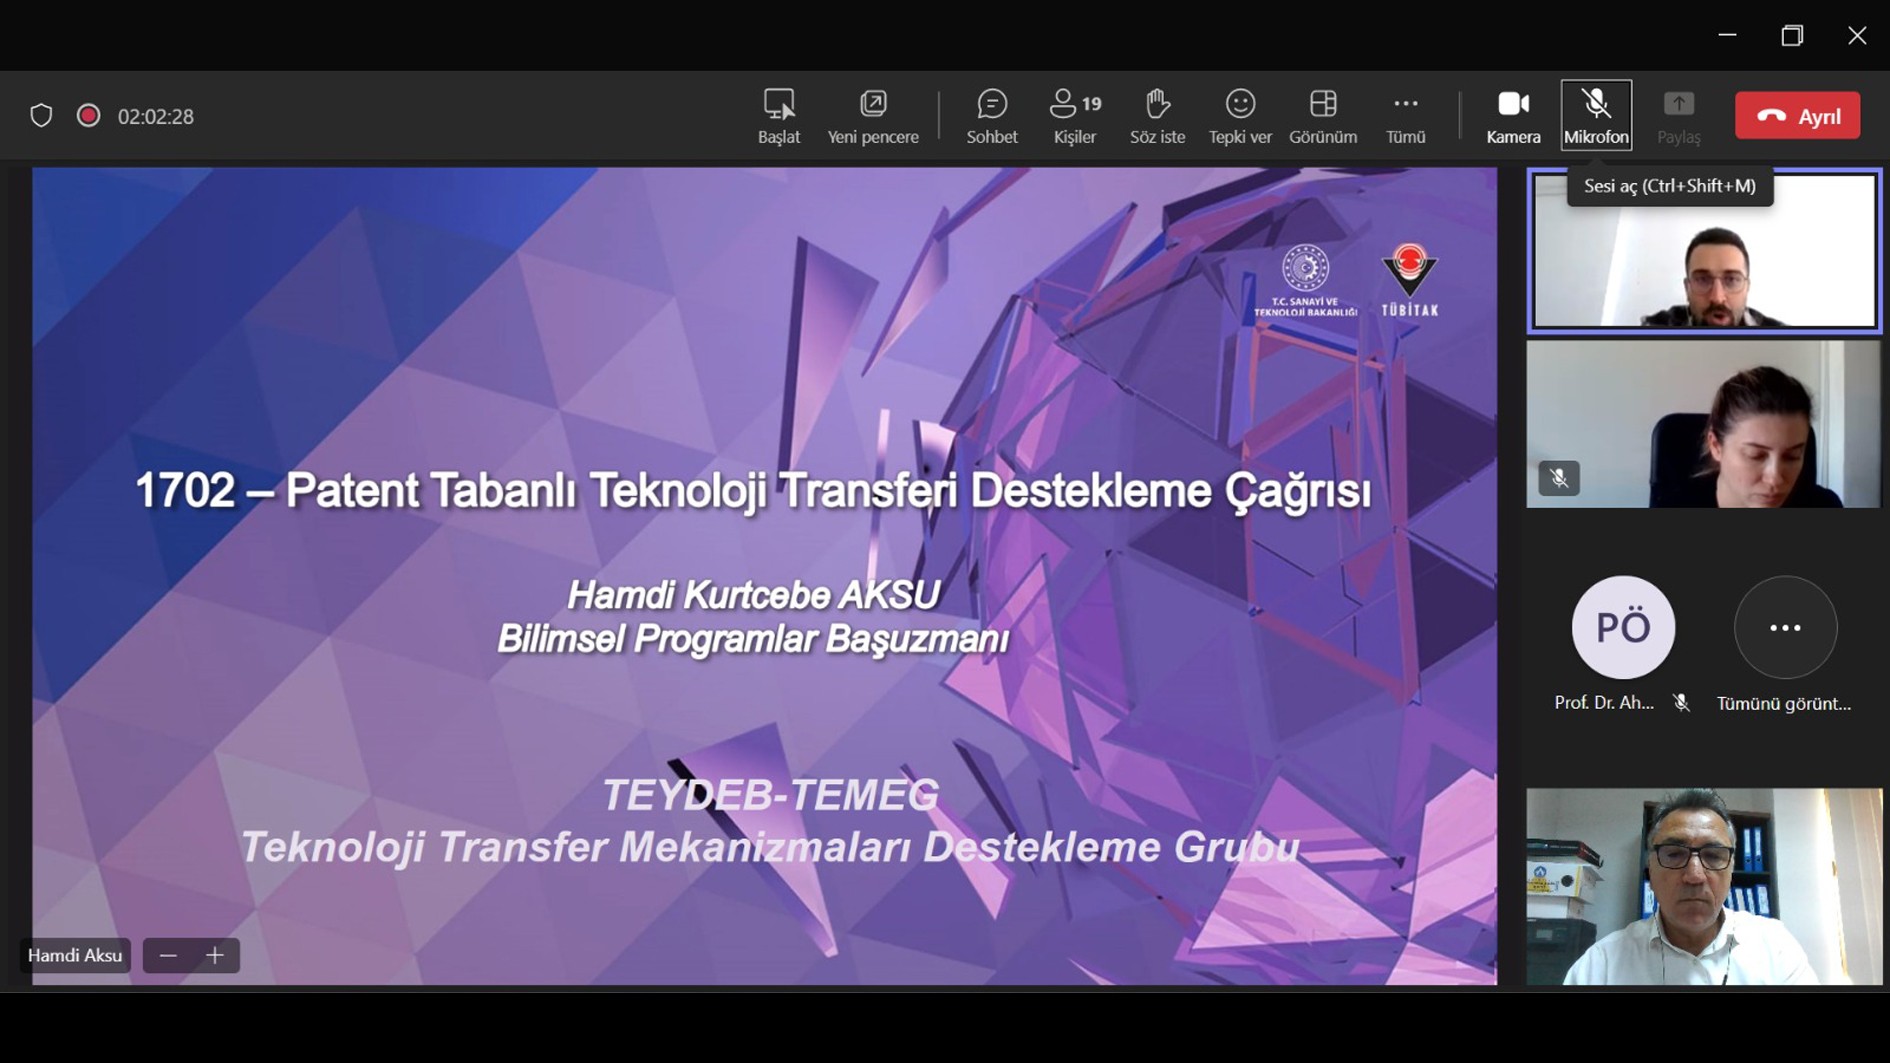The height and width of the screenshot is (1063, 1890).
Task: Change layout via Görünüm
Action: click(x=1323, y=116)
